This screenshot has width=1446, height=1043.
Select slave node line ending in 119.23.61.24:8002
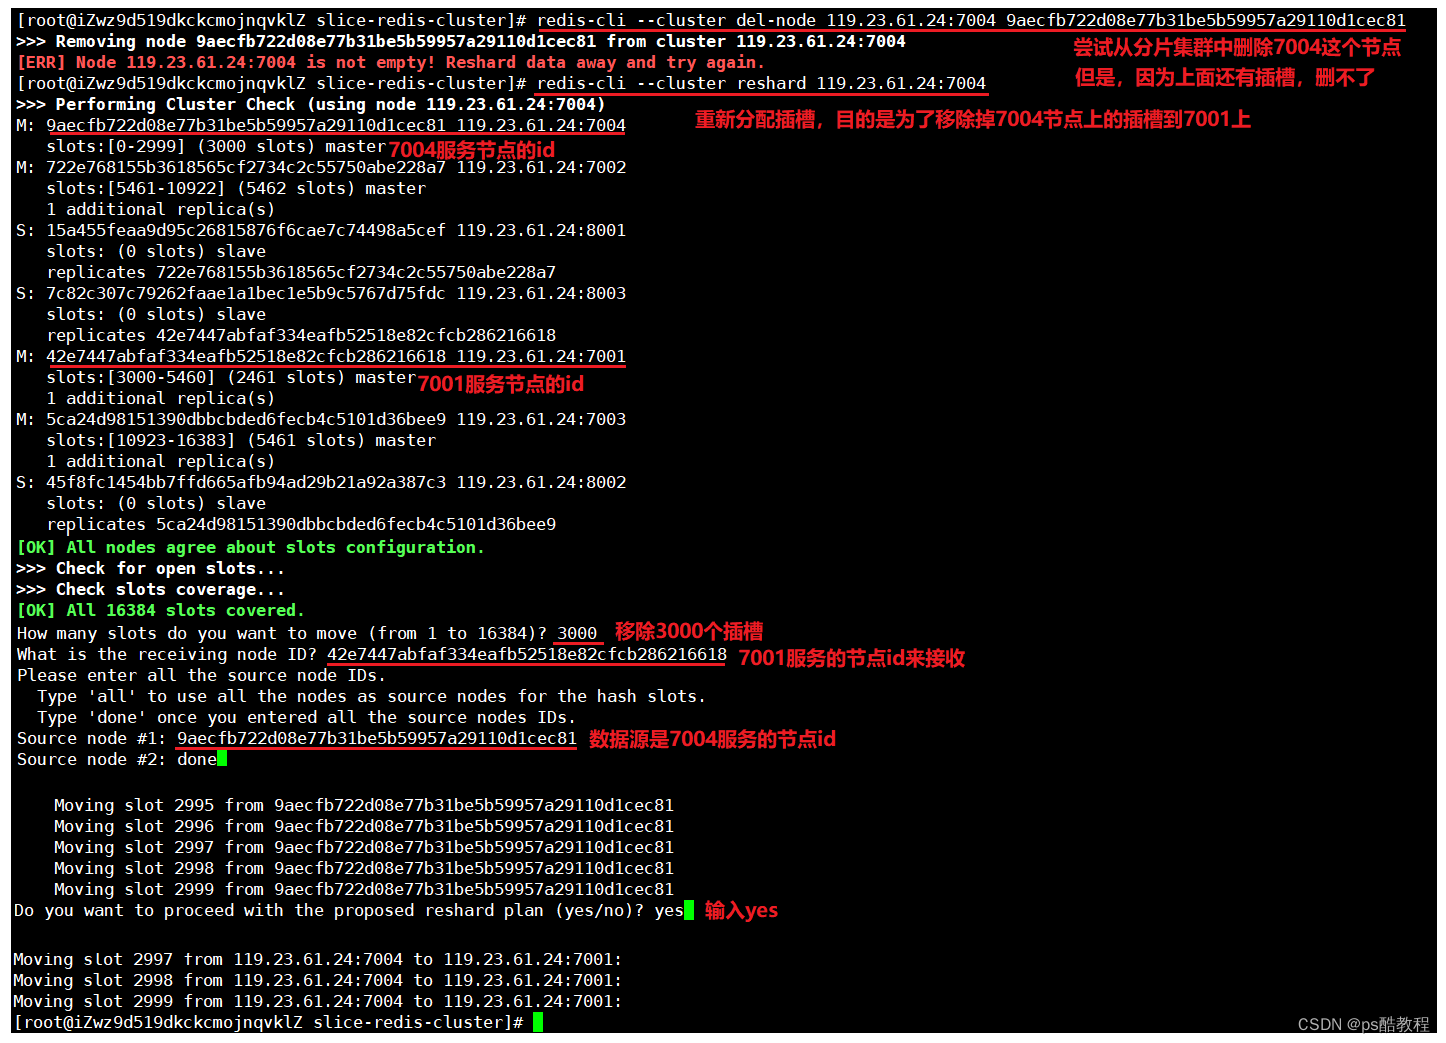pyautogui.click(x=321, y=482)
